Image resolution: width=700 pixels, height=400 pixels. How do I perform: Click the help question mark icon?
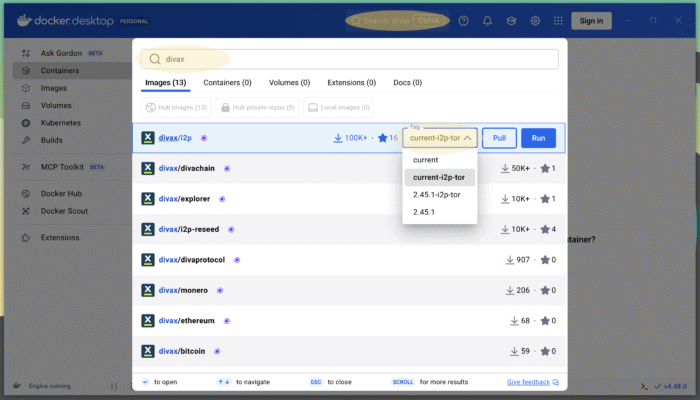[x=463, y=20]
